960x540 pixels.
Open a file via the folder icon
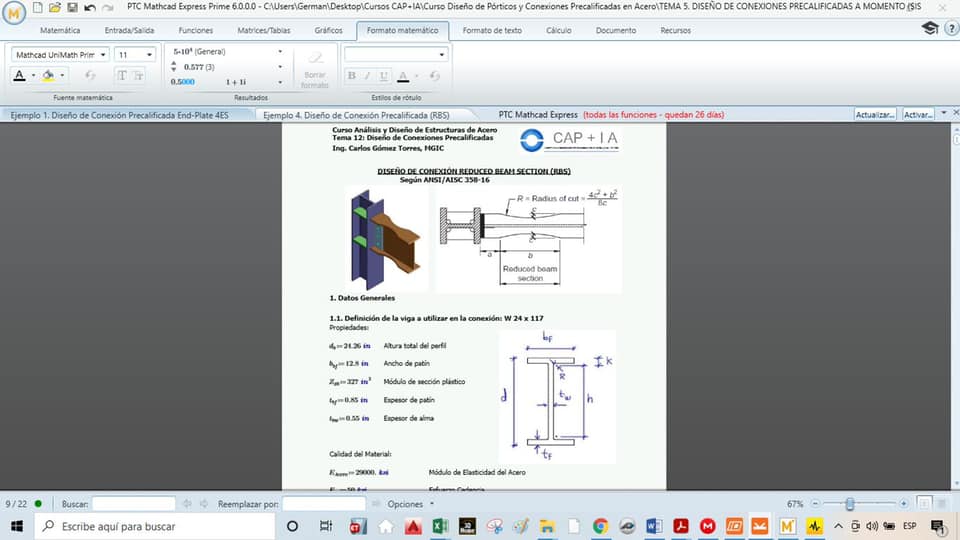click(x=55, y=7)
